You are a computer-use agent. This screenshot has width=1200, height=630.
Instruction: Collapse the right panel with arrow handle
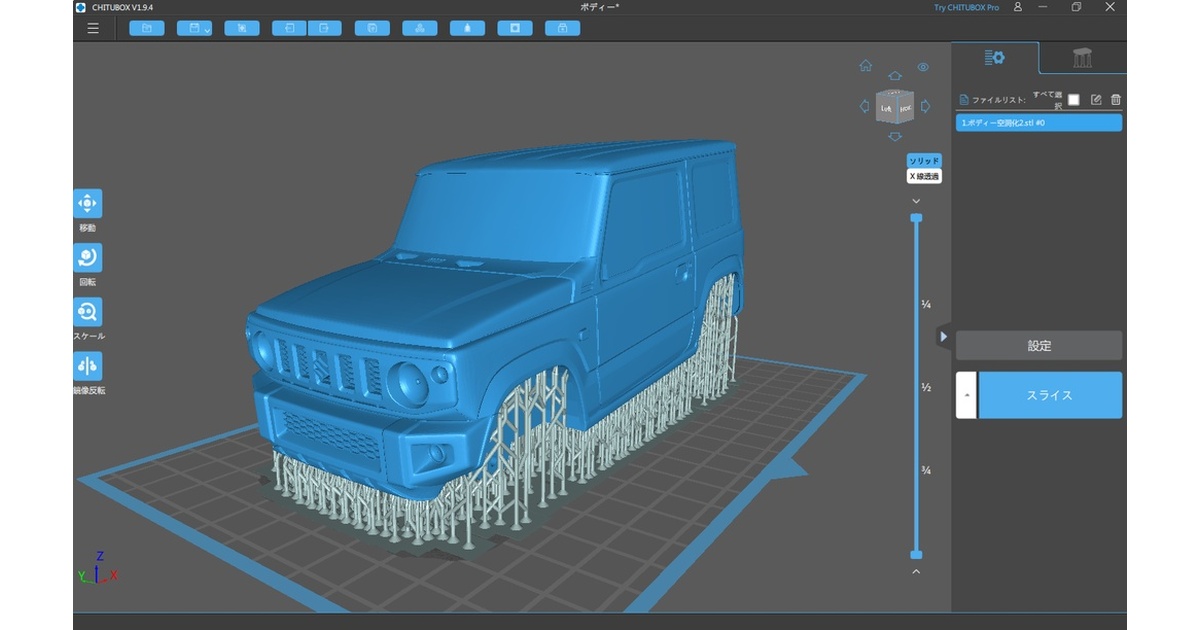pyautogui.click(x=943, y=337)
